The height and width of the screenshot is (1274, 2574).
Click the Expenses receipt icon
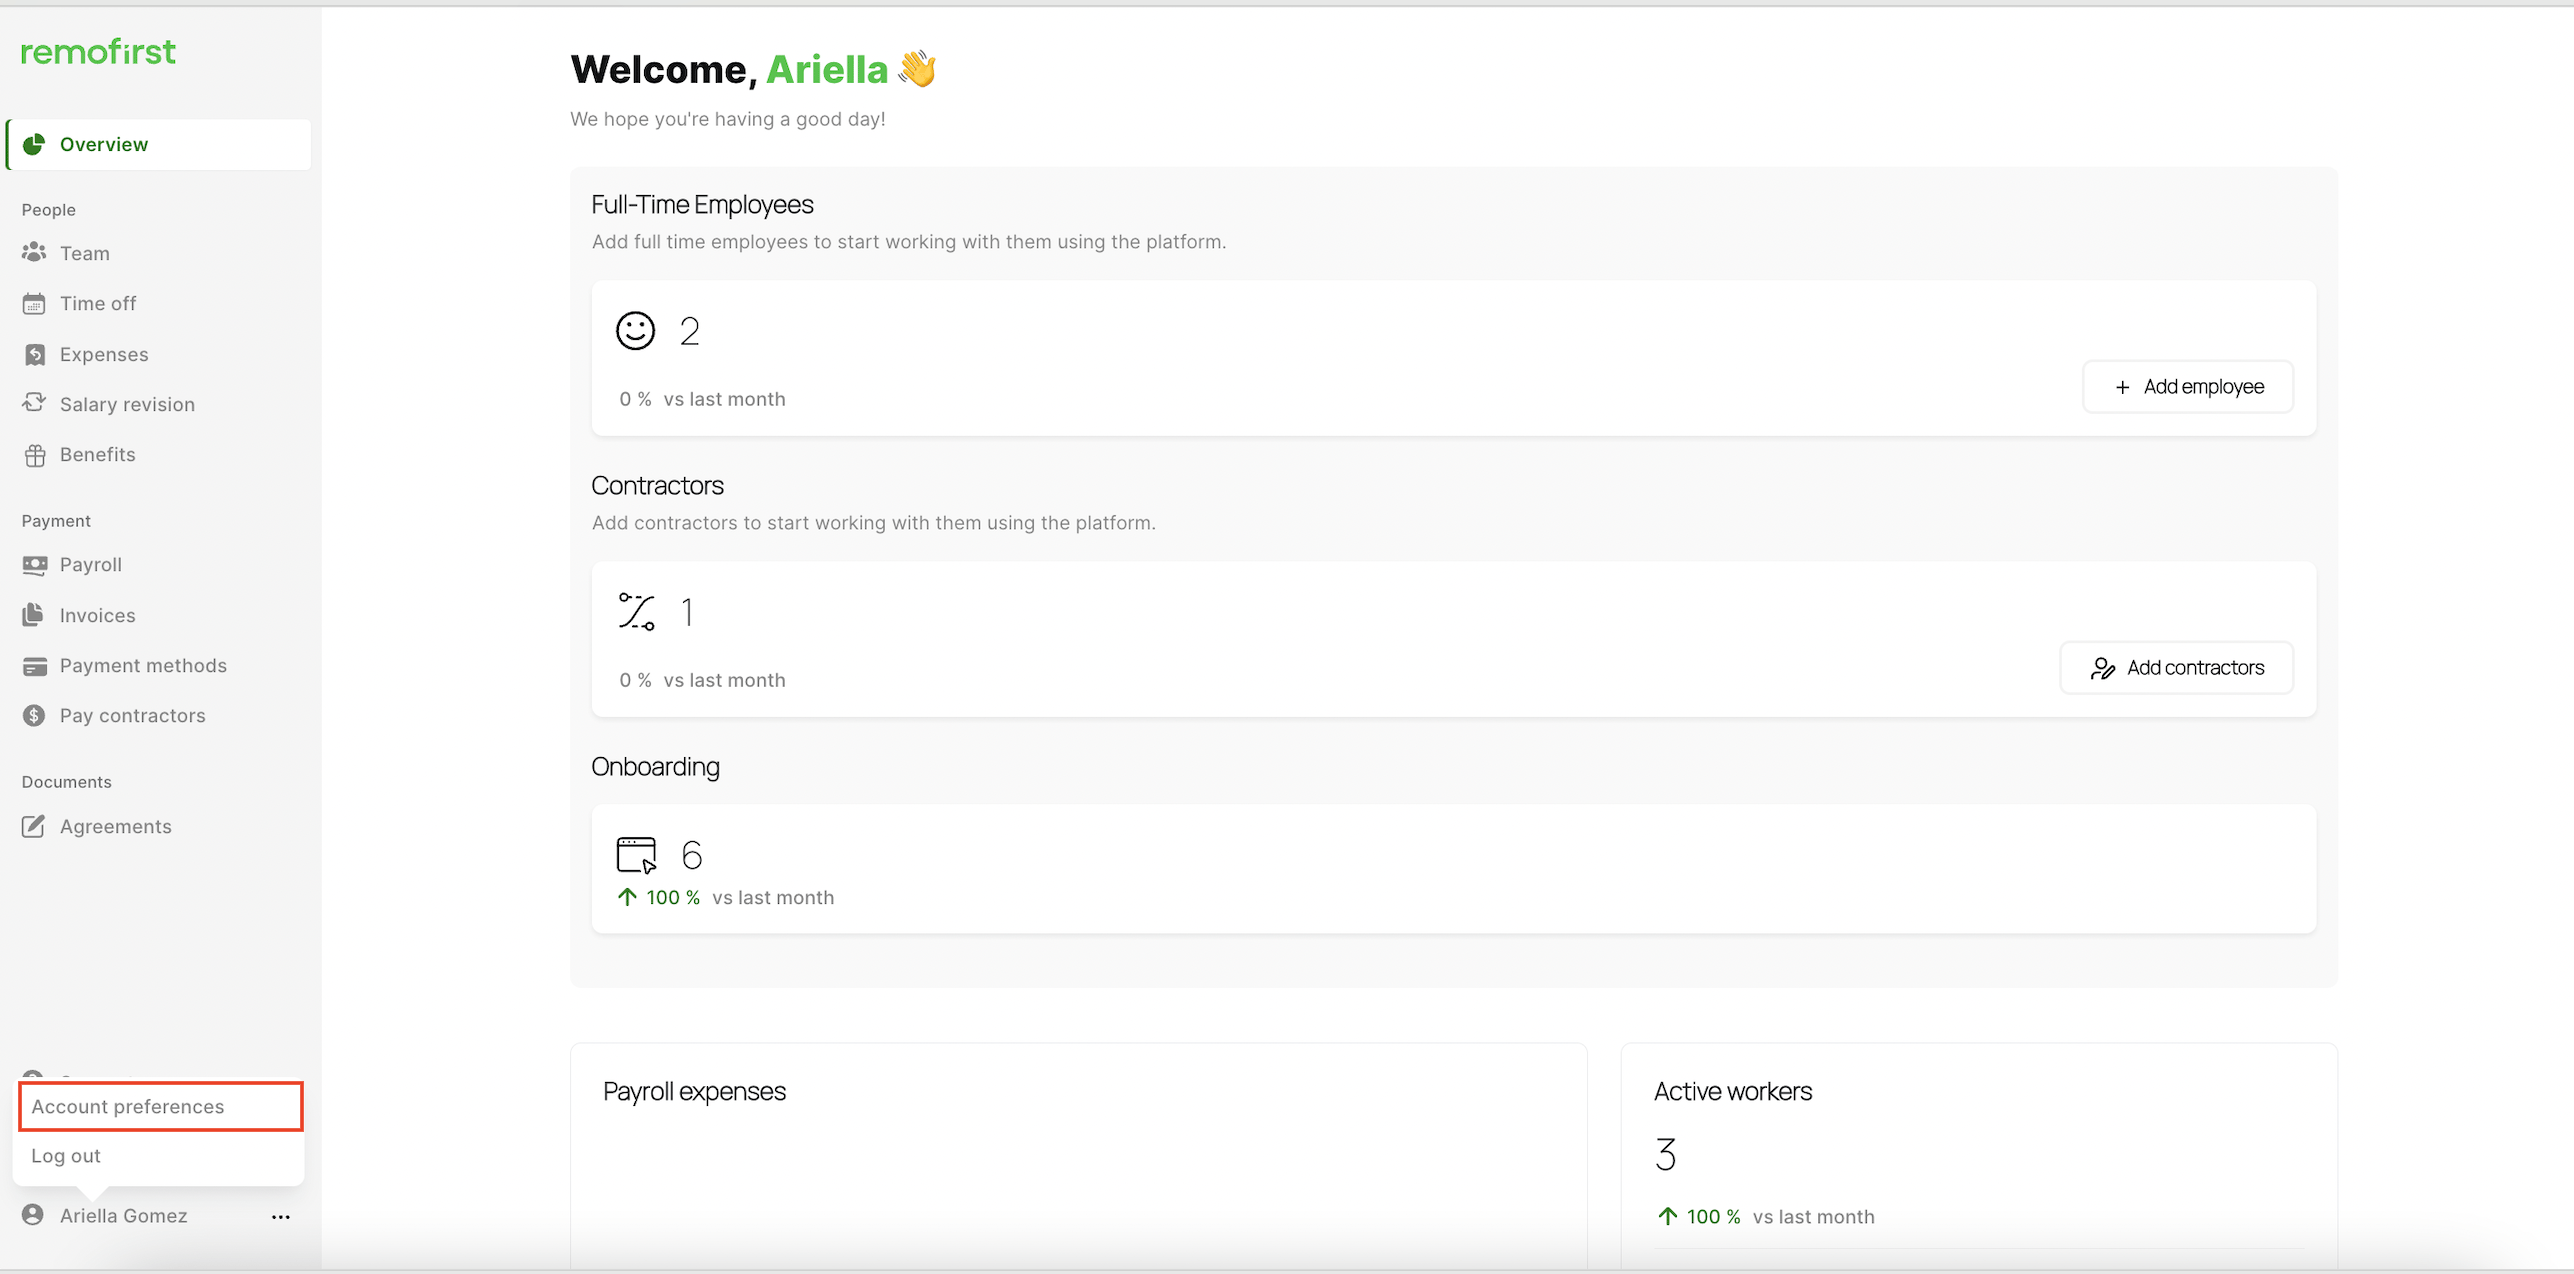(34, 354)
